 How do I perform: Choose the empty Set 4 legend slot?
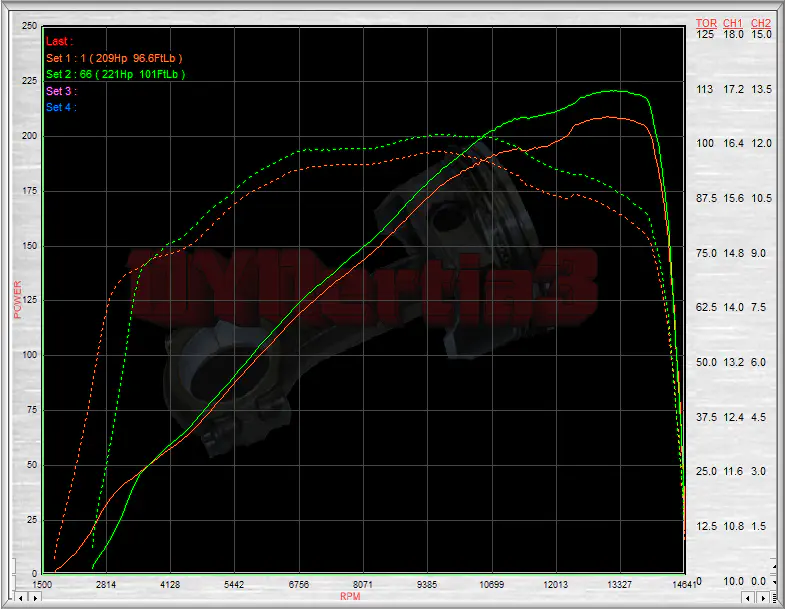(61, 107)
